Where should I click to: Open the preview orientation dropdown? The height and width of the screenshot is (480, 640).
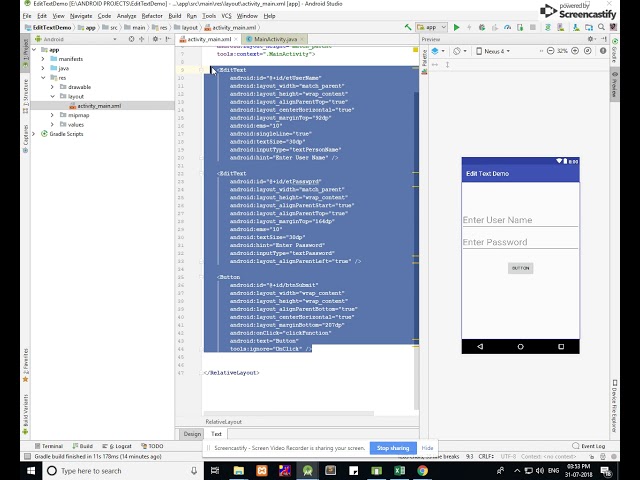[460, 51]
